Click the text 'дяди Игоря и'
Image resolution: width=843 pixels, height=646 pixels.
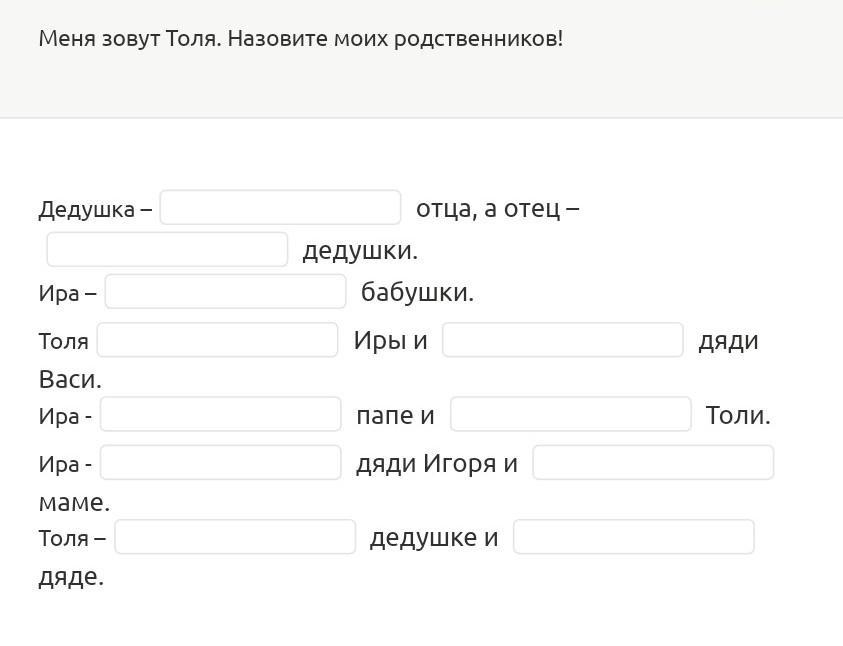(x=436, y=464)
